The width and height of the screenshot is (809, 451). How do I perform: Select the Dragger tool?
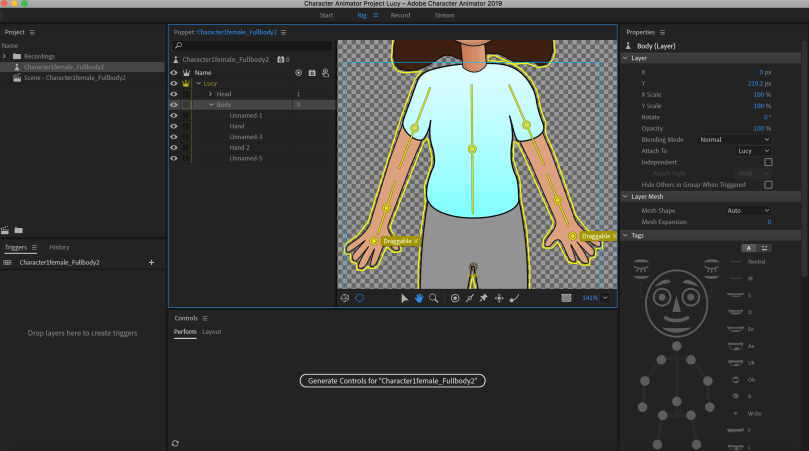[x=499, y=298]
